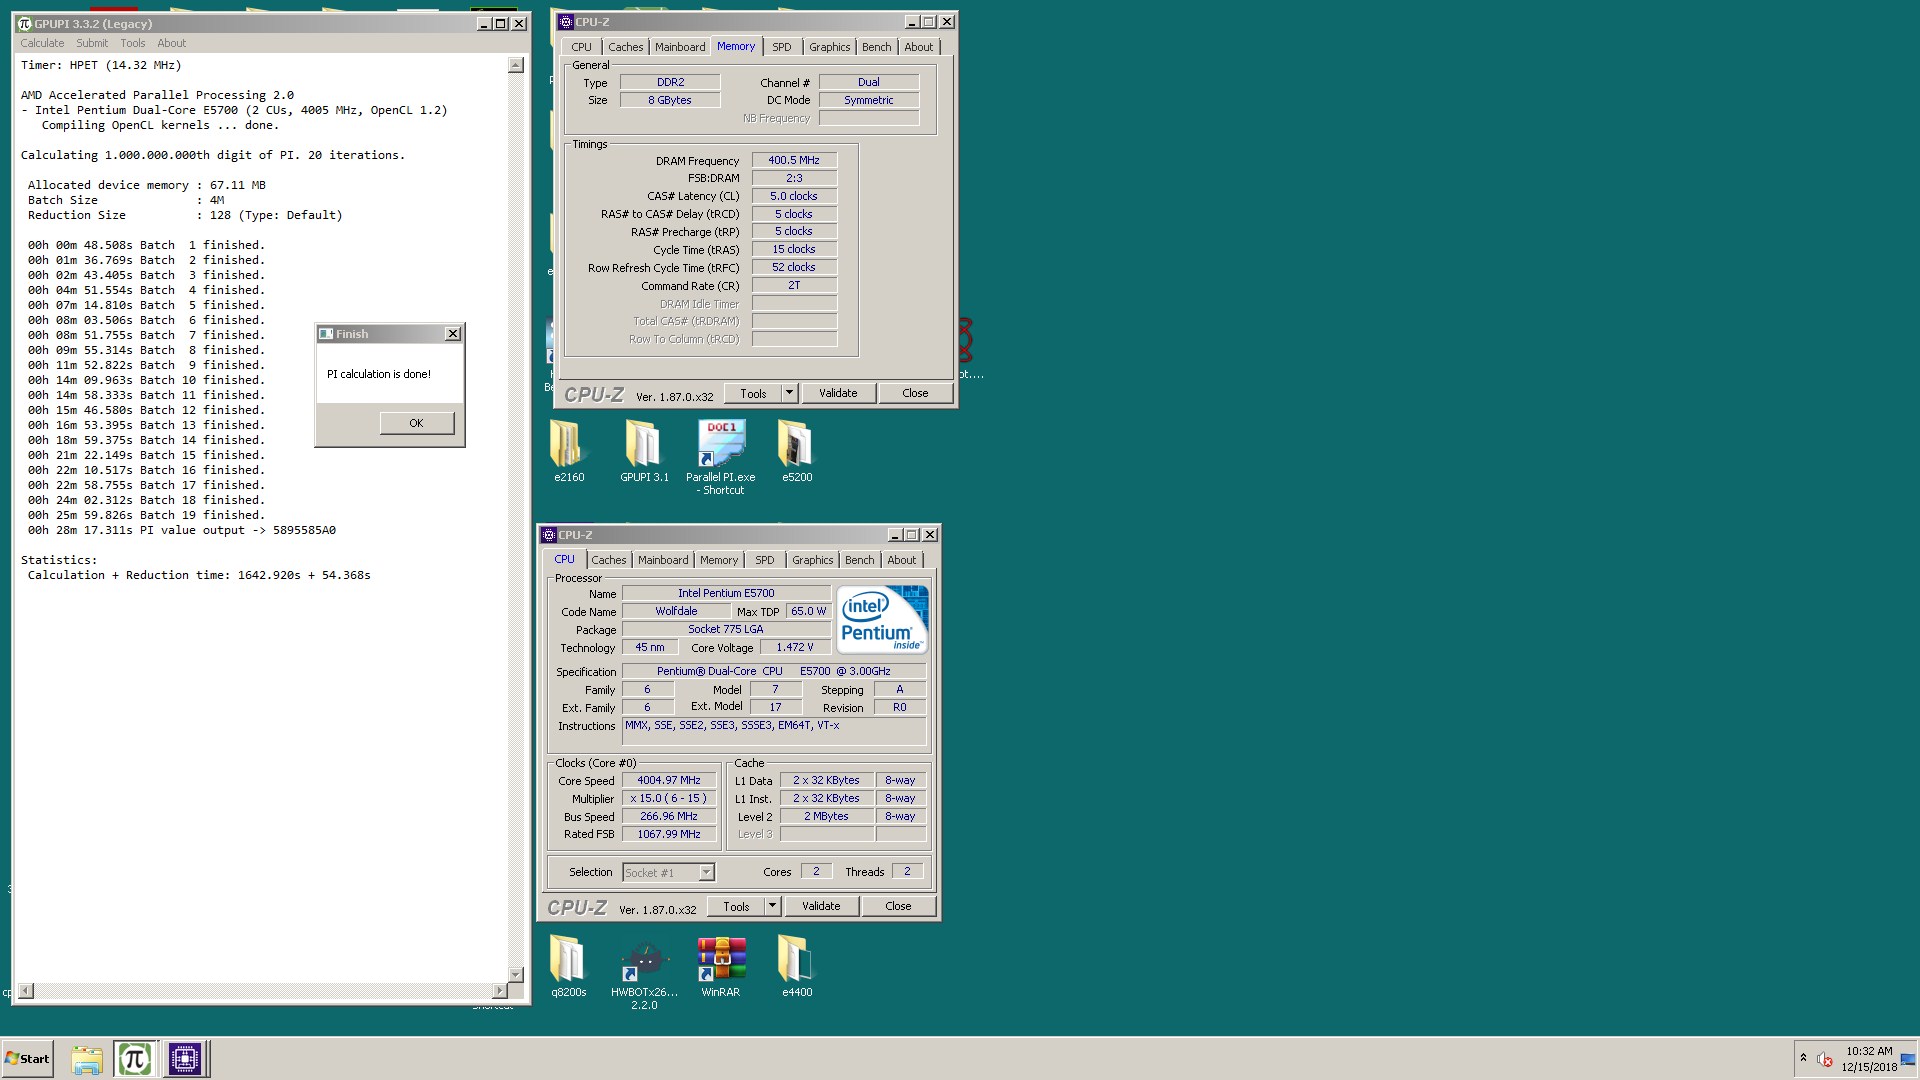Switch to Bench tab in the lower CPU-Z

coord(860,560)
